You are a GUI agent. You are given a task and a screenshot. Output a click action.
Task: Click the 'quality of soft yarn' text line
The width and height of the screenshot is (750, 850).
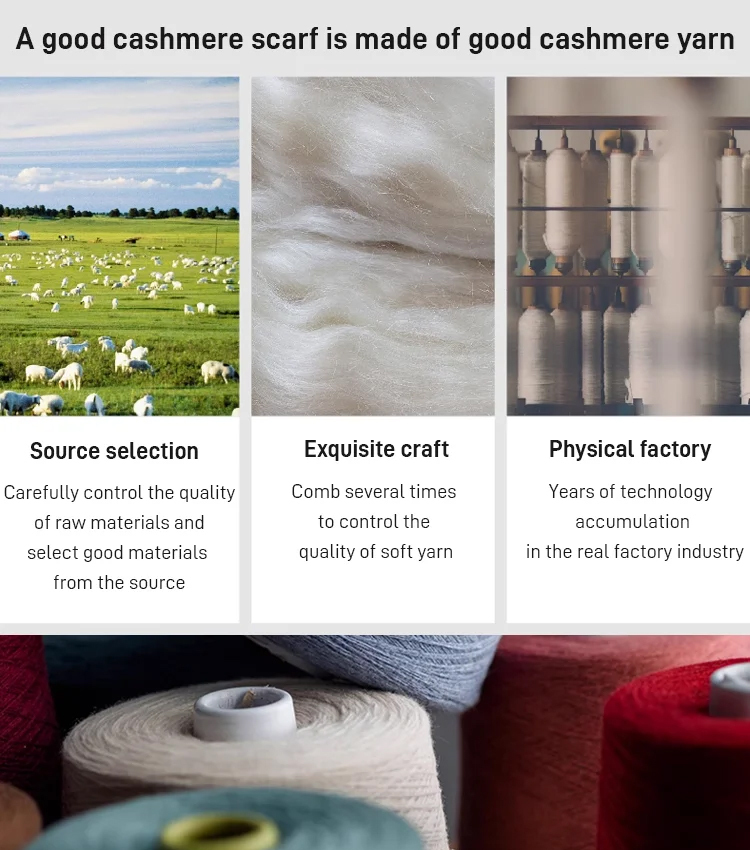pos(376,552)
